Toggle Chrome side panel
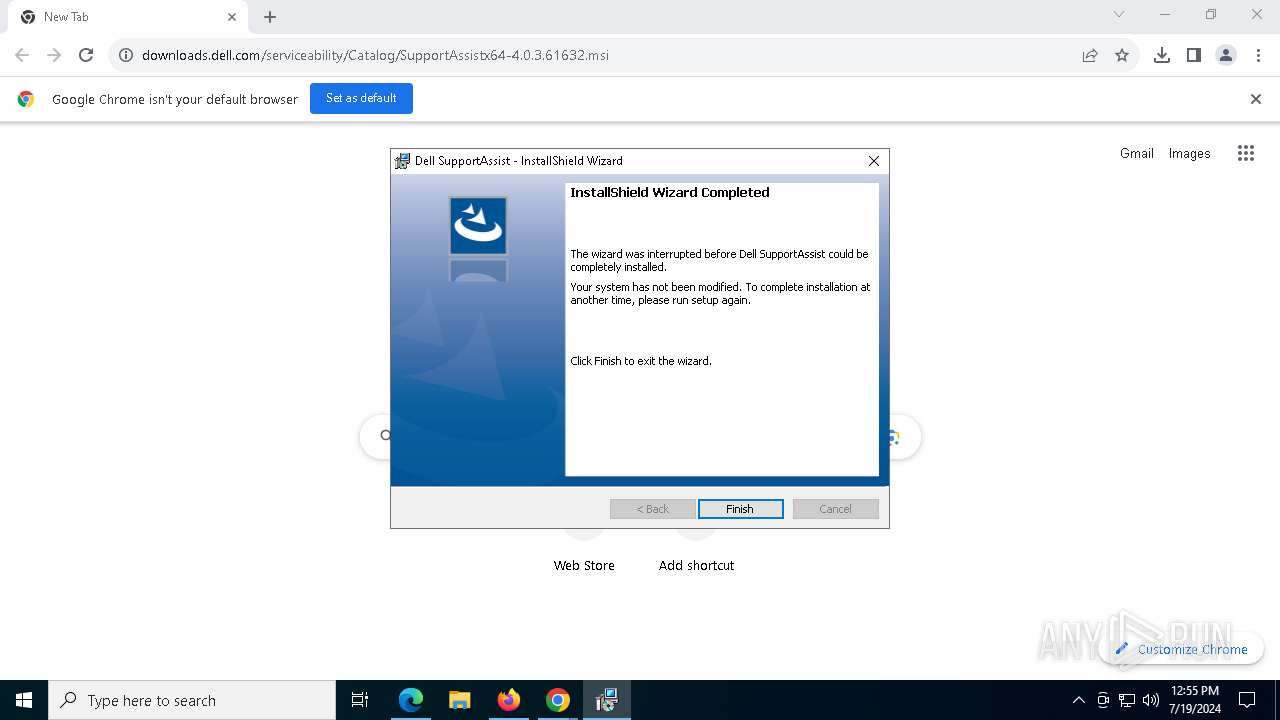Image resolution: width=1280 pixels, height=720 pixels. pyautogui.click(x=1194, y=55)
